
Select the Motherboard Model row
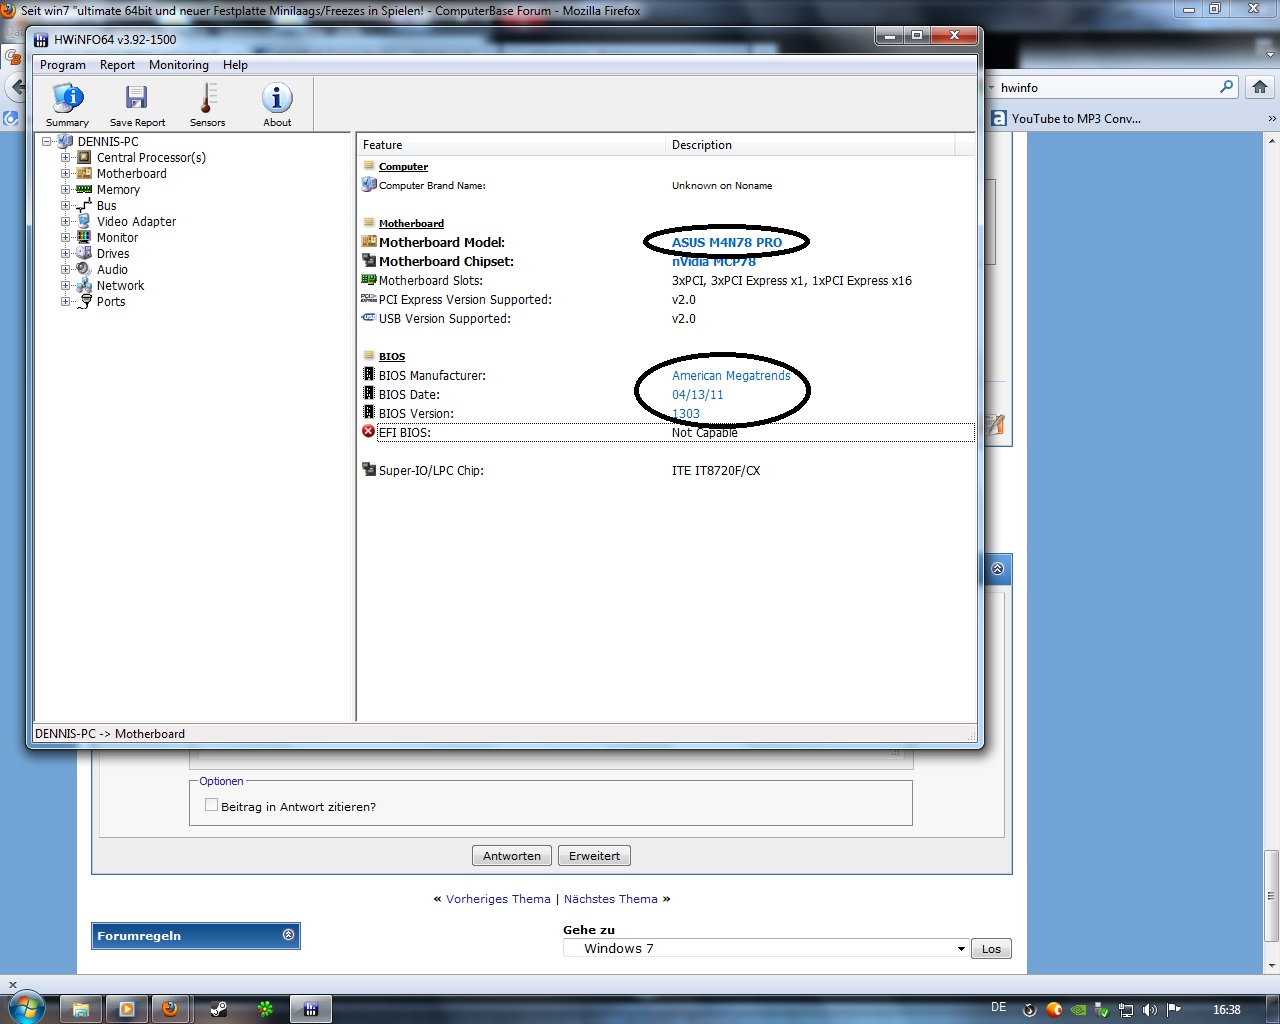pyautogui.click(x=667, y=242)
